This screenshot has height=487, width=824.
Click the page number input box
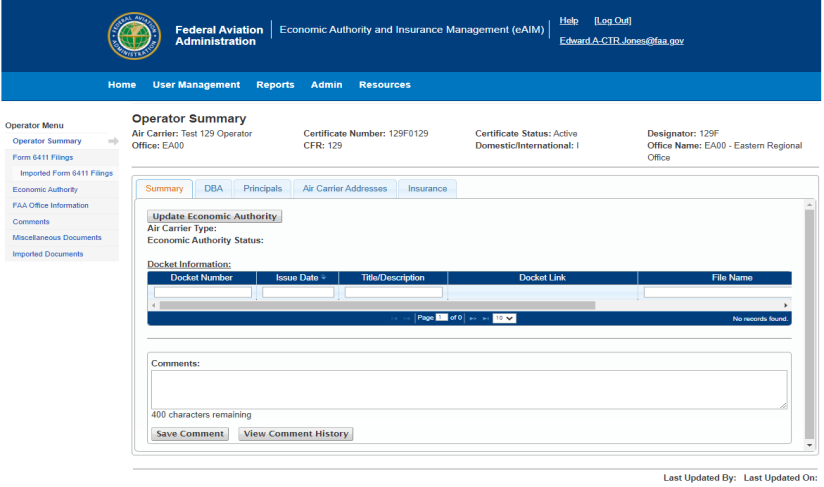pos(441,317)
